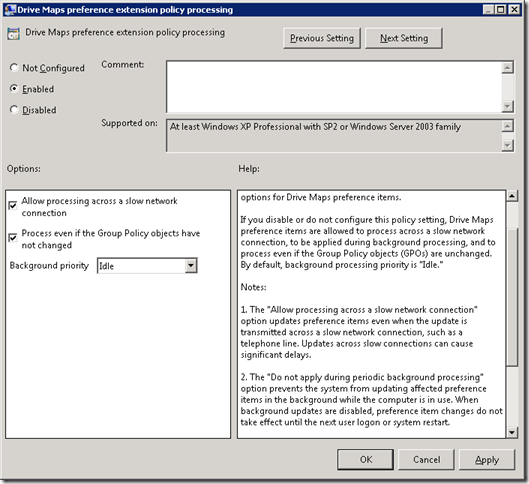Select the Enabled radio button
The image size is (529, 484).
point(14,88)
